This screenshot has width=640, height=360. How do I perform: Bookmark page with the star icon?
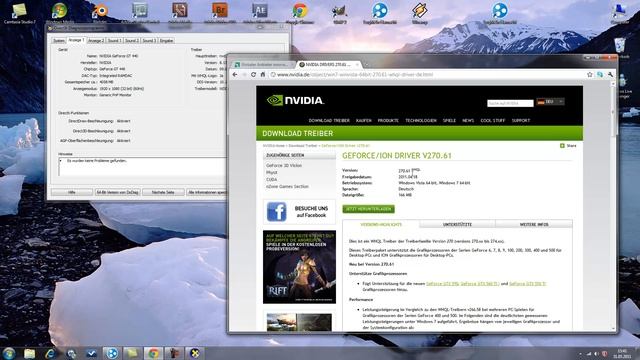(589, 75)
